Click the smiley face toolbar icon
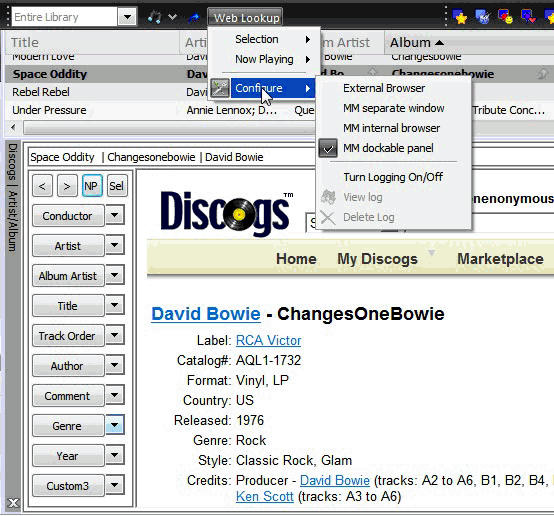 click(x=506, y=17)
